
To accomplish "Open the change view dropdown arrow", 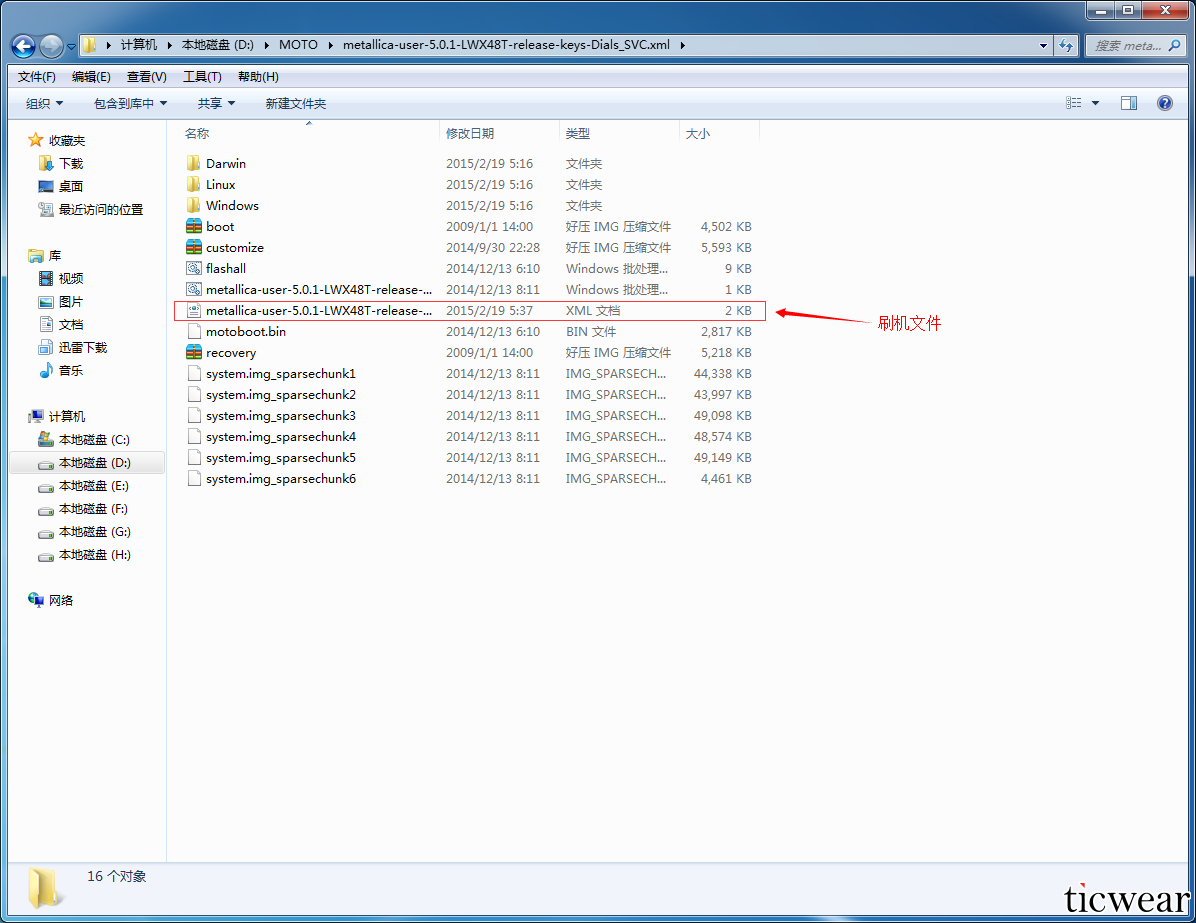I will tap(1095, 103).
